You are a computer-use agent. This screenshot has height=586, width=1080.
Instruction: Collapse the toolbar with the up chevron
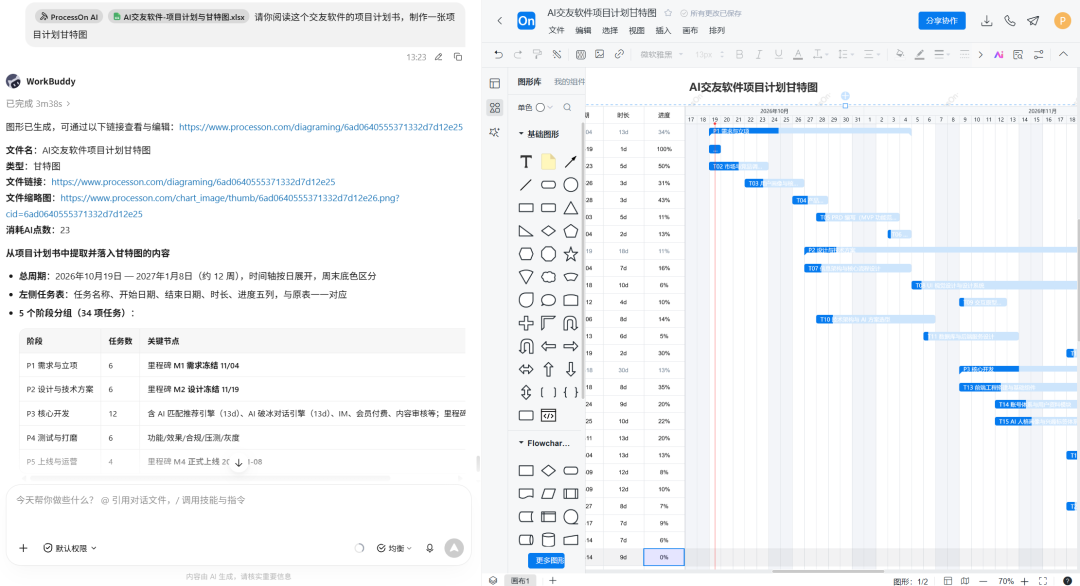1063,54
